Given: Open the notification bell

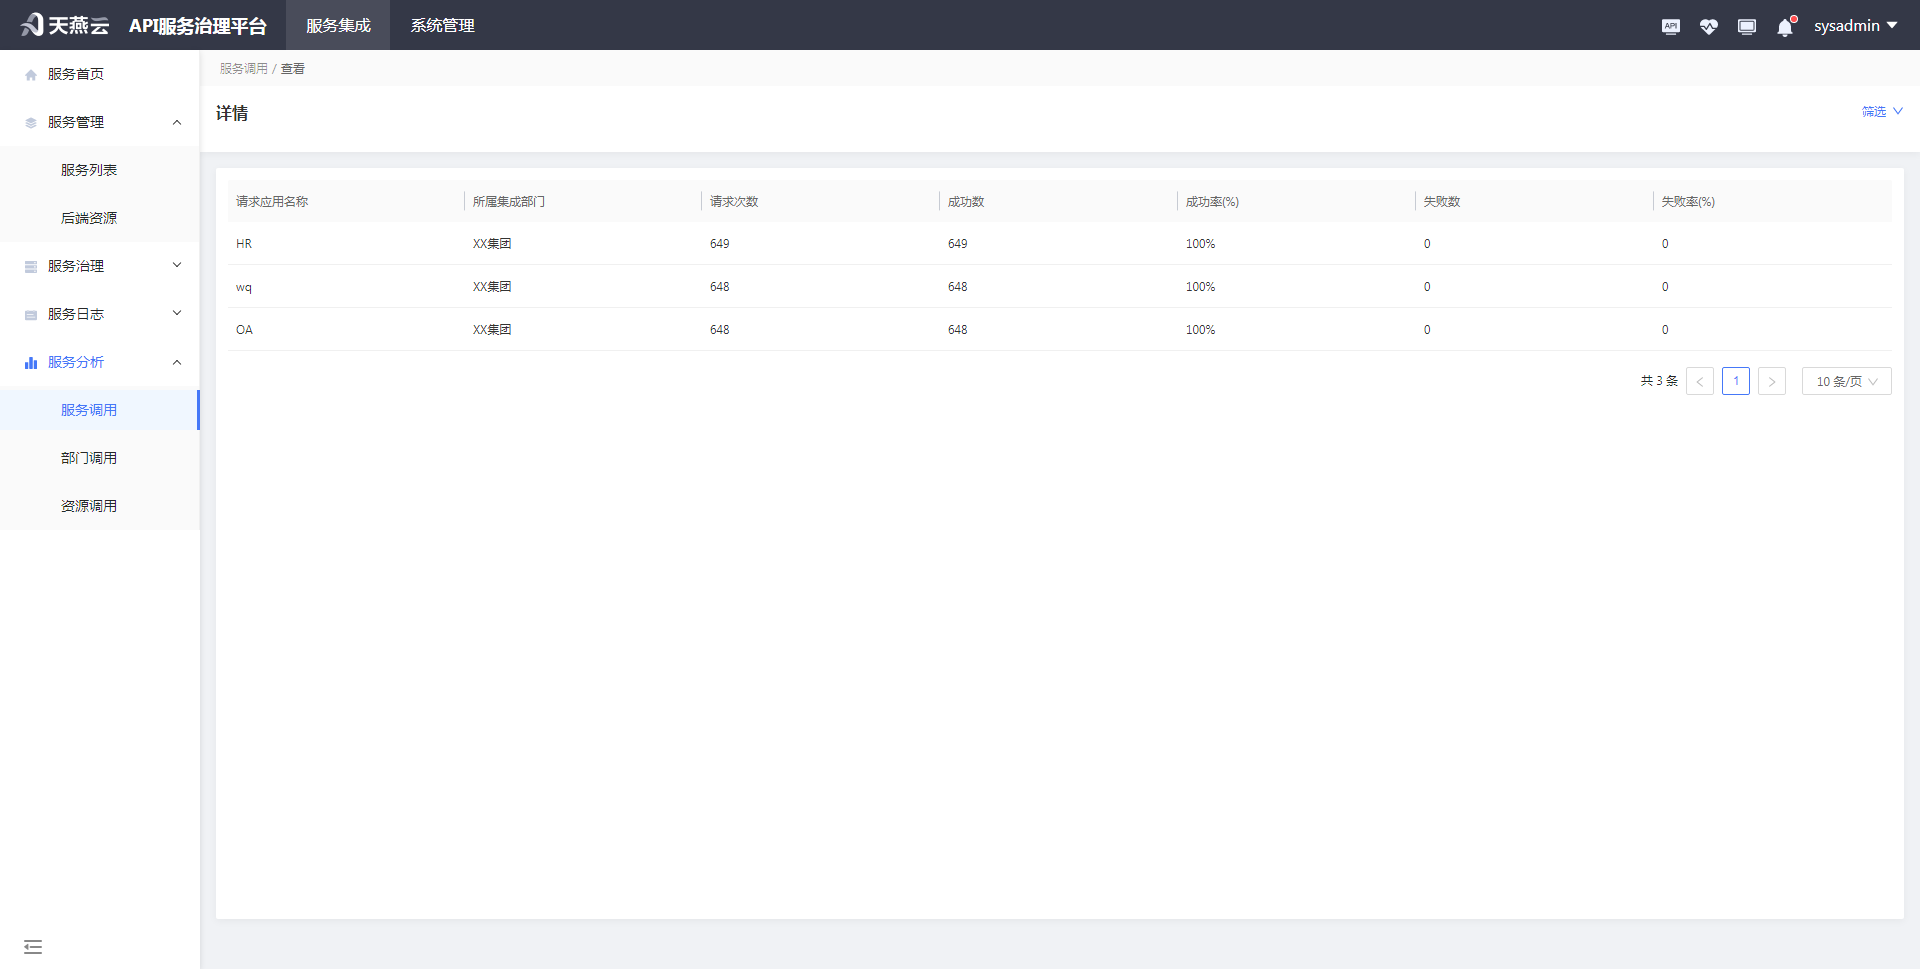Looking at the screenshot, I should [1785, 27].
